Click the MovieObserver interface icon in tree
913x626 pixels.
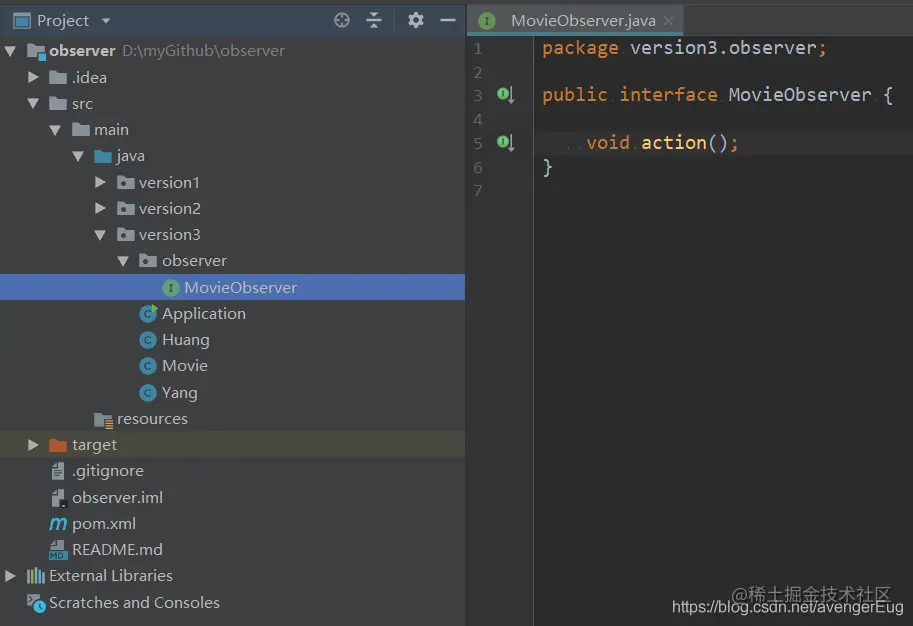(171, 288)
